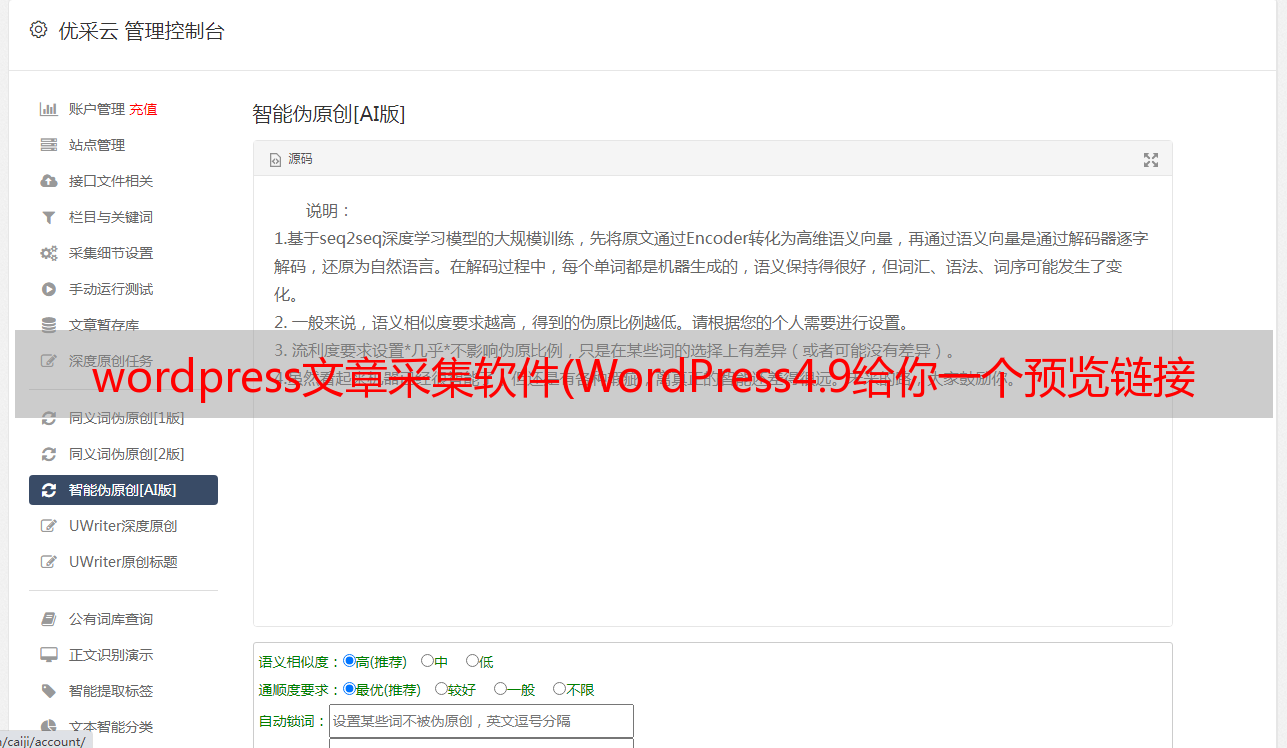Click the tag icon for 智能提取标签
This screenshot has width=1287, height=748.
coord(48,691)
